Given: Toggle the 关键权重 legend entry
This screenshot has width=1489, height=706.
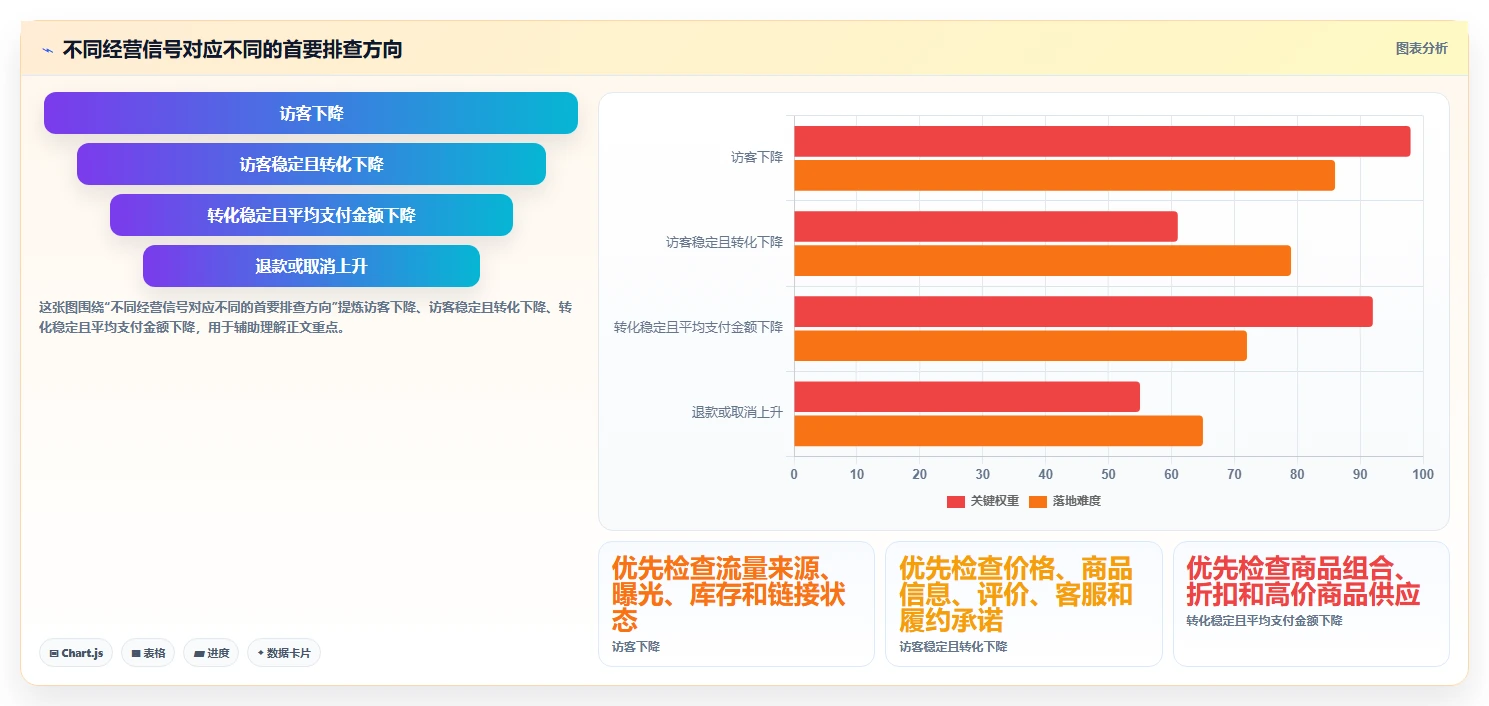Looking at the screenshot, I should [983, 501].
